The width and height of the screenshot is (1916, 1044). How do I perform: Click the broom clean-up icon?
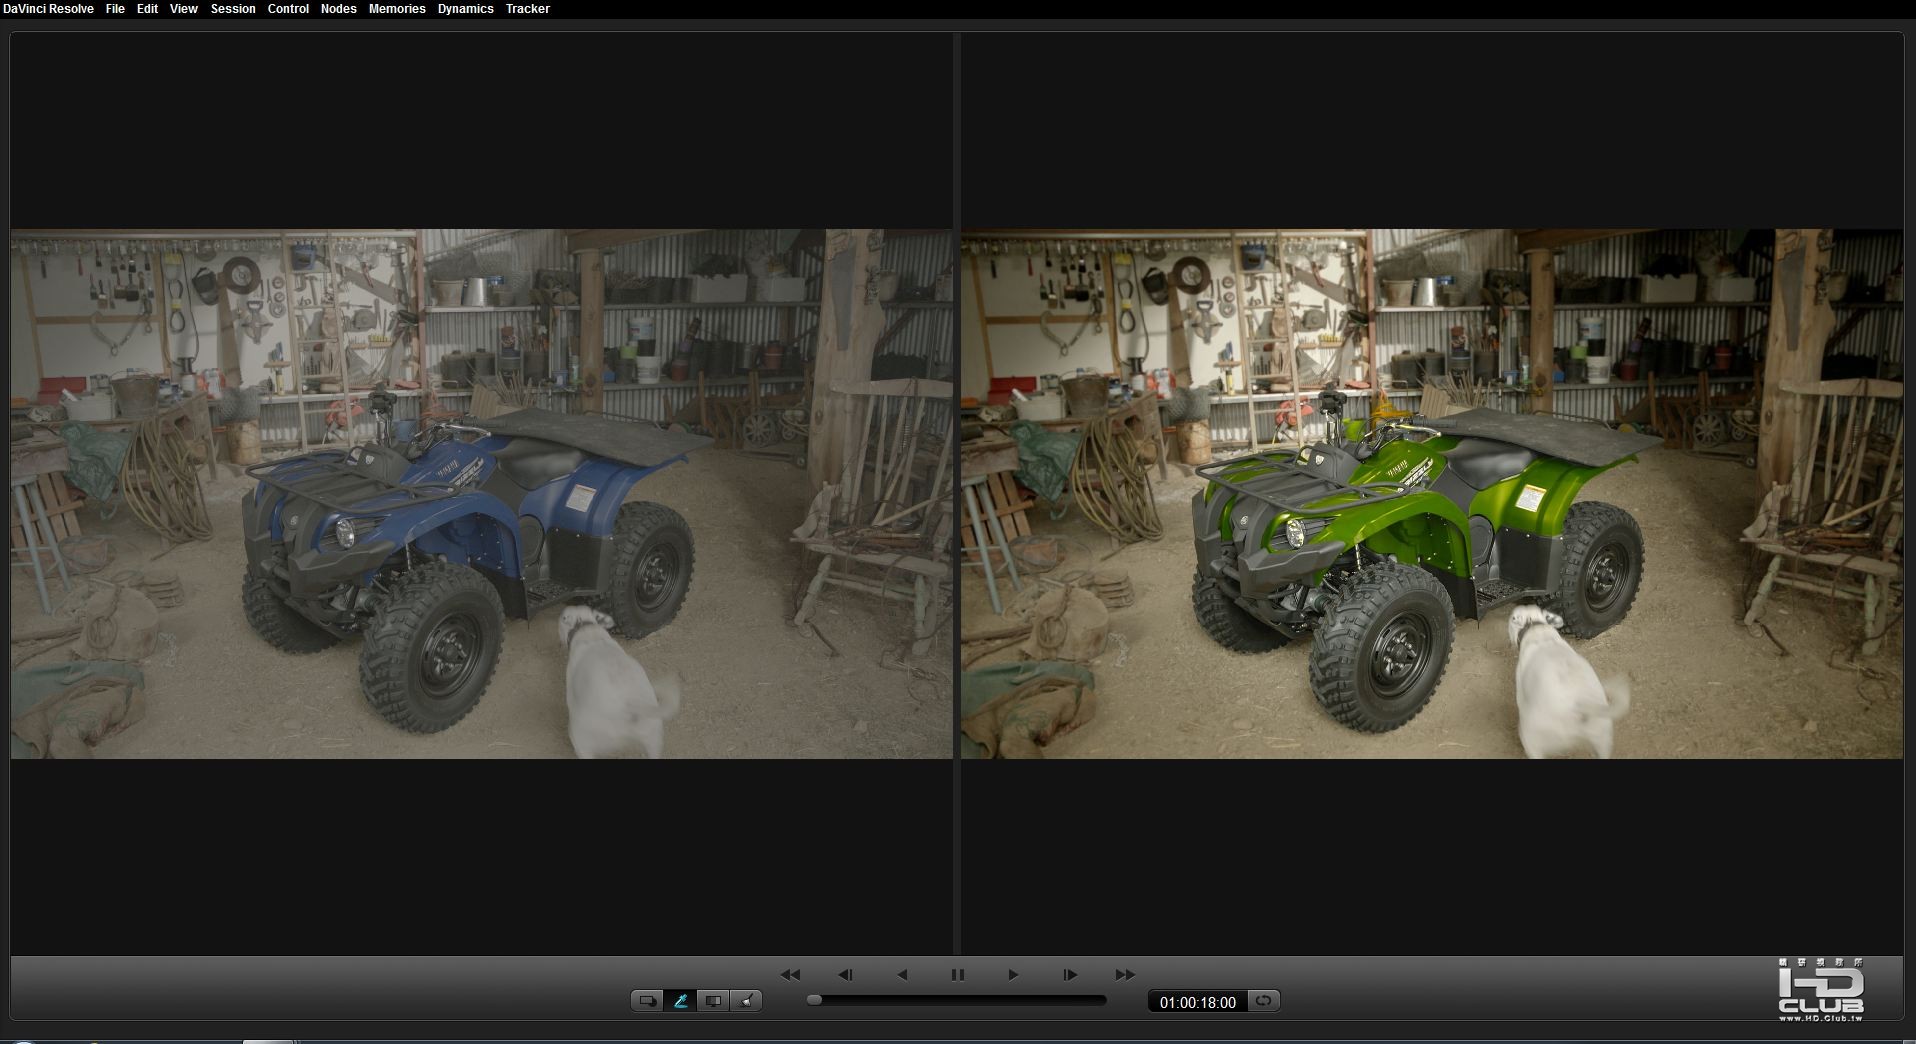click(746, 1001)
